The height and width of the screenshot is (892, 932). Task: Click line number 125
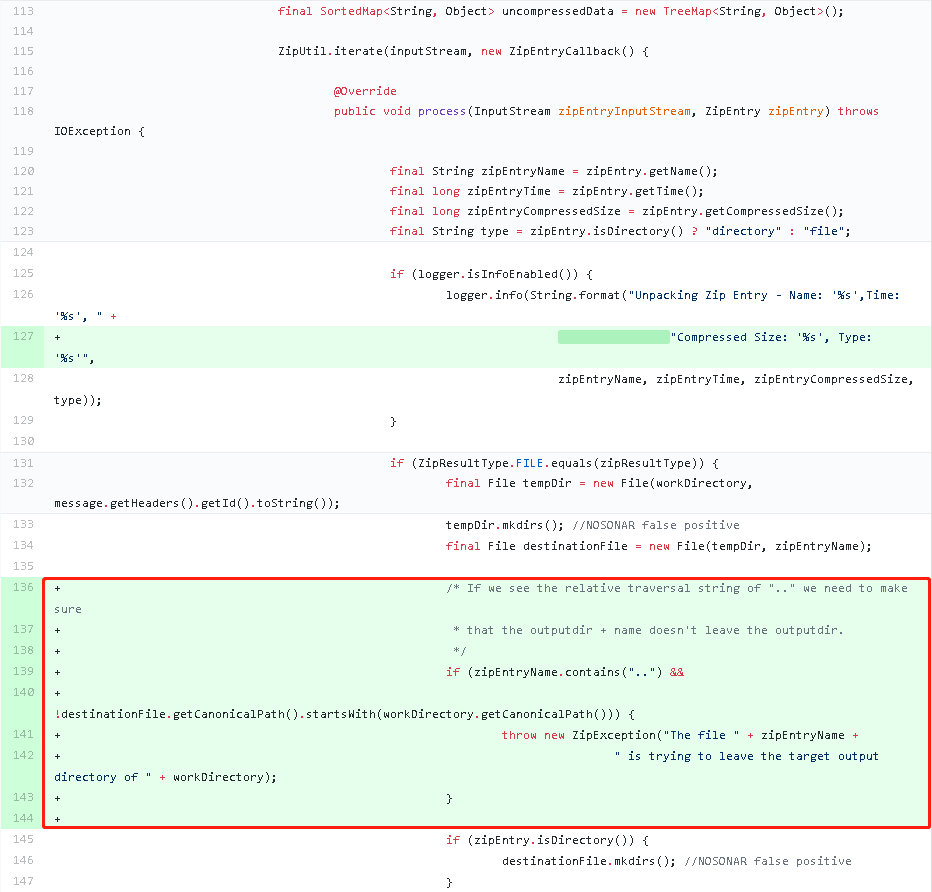[23, 273]
